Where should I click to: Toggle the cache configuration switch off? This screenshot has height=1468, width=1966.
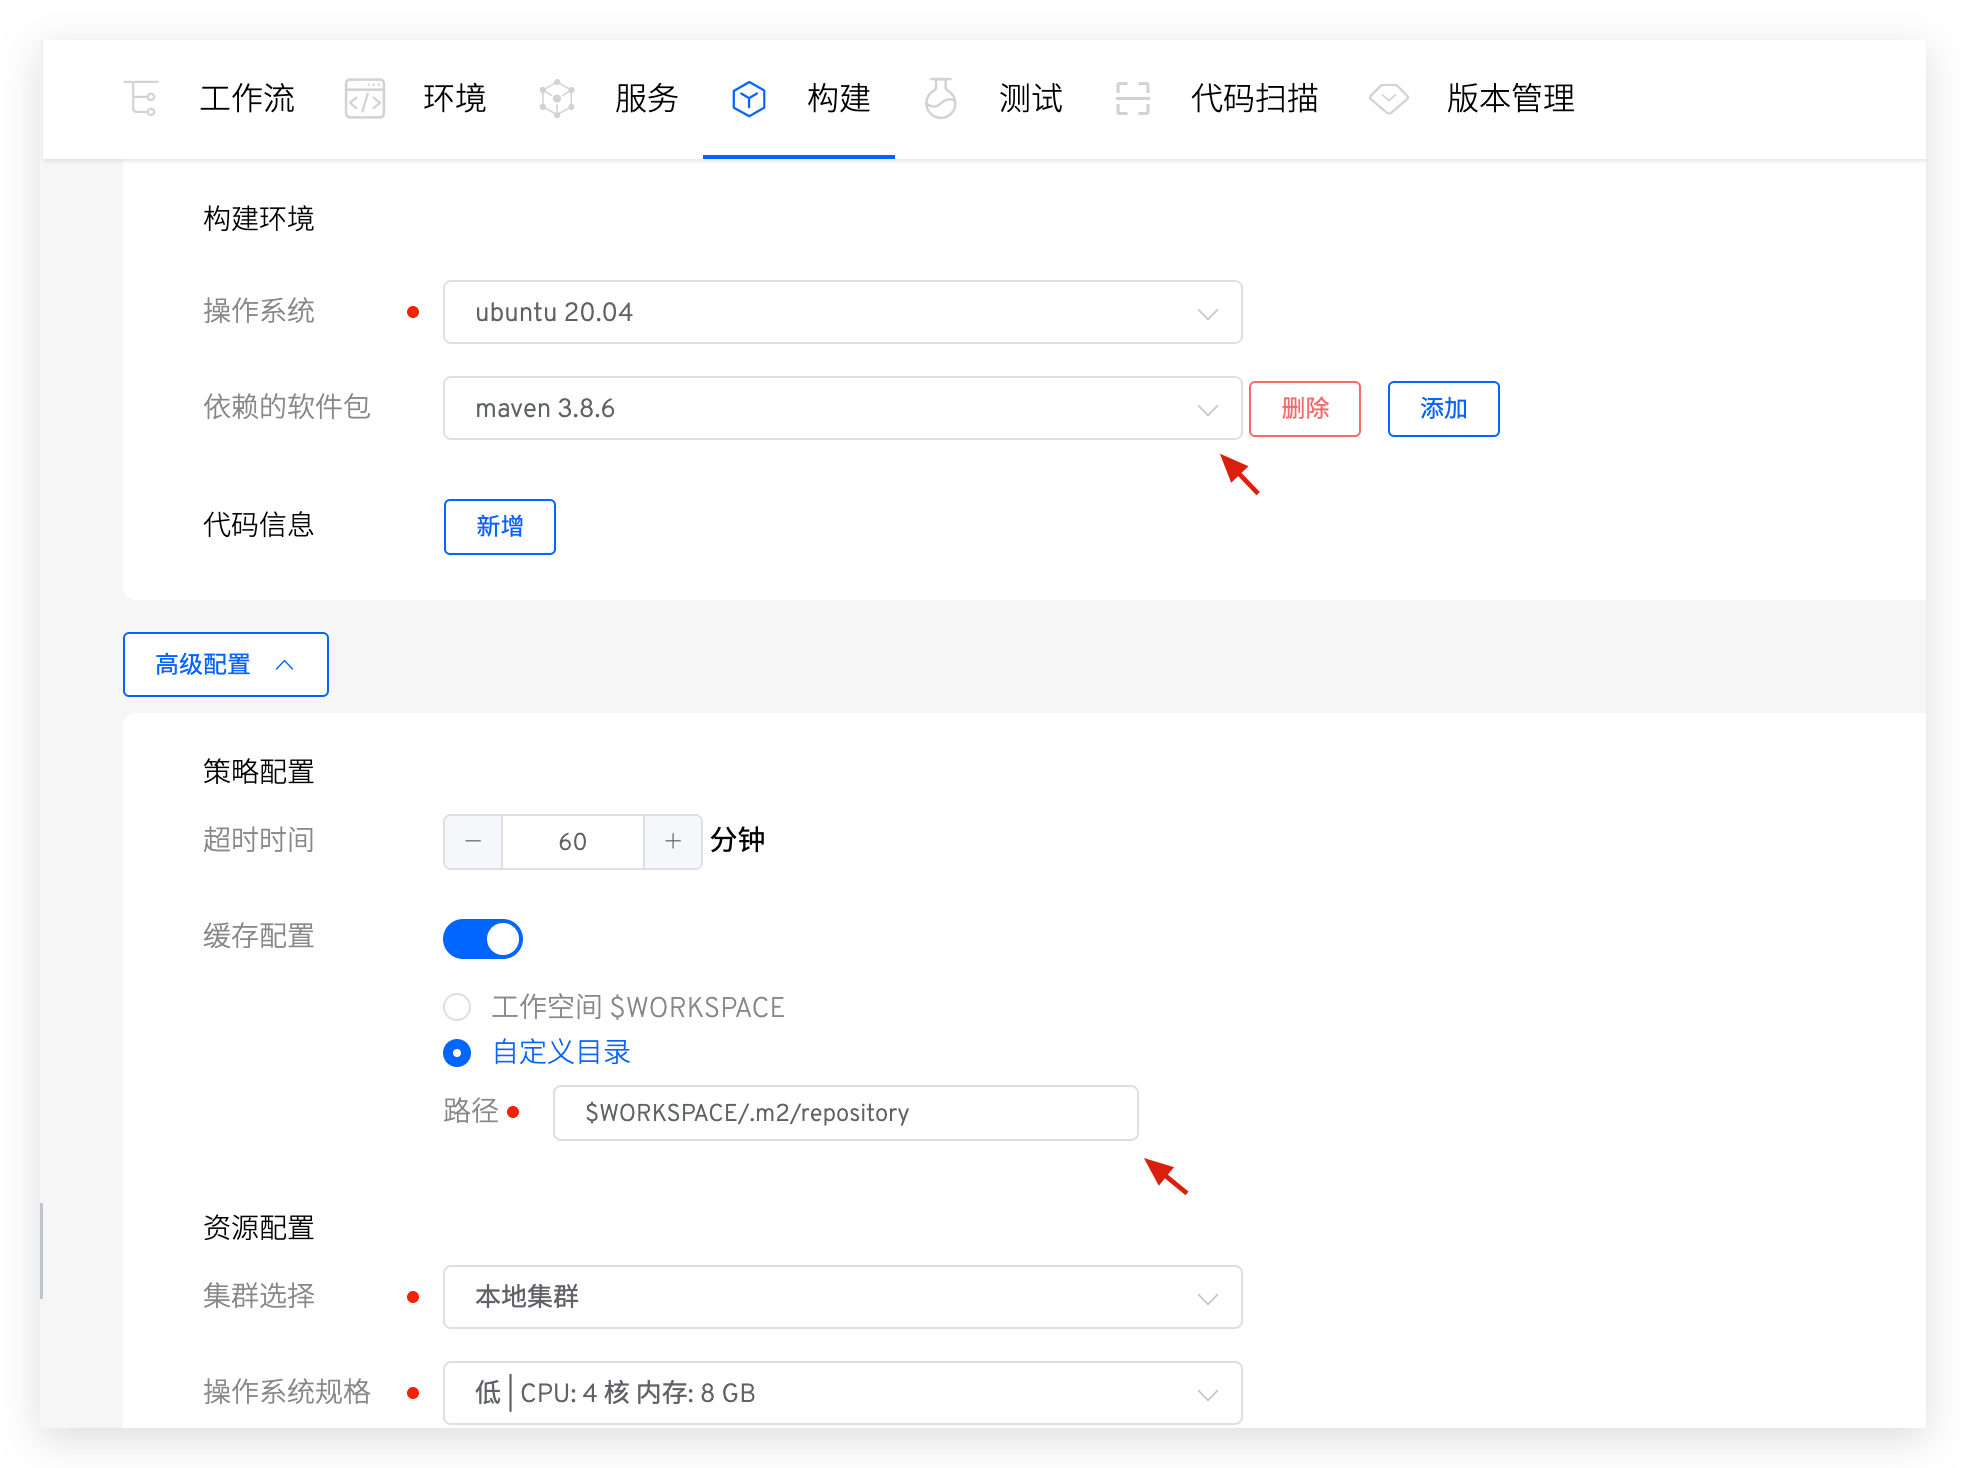click(x=483, y=939)
